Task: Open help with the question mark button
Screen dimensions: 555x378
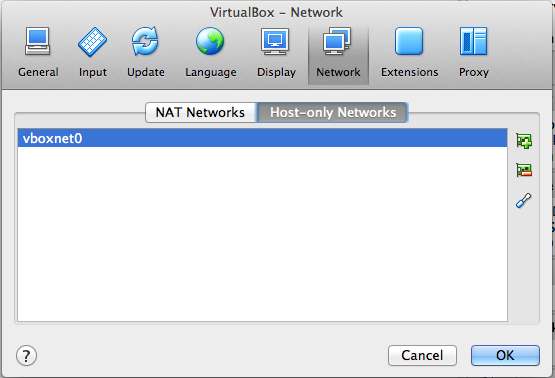Action: tap(26, 355)
